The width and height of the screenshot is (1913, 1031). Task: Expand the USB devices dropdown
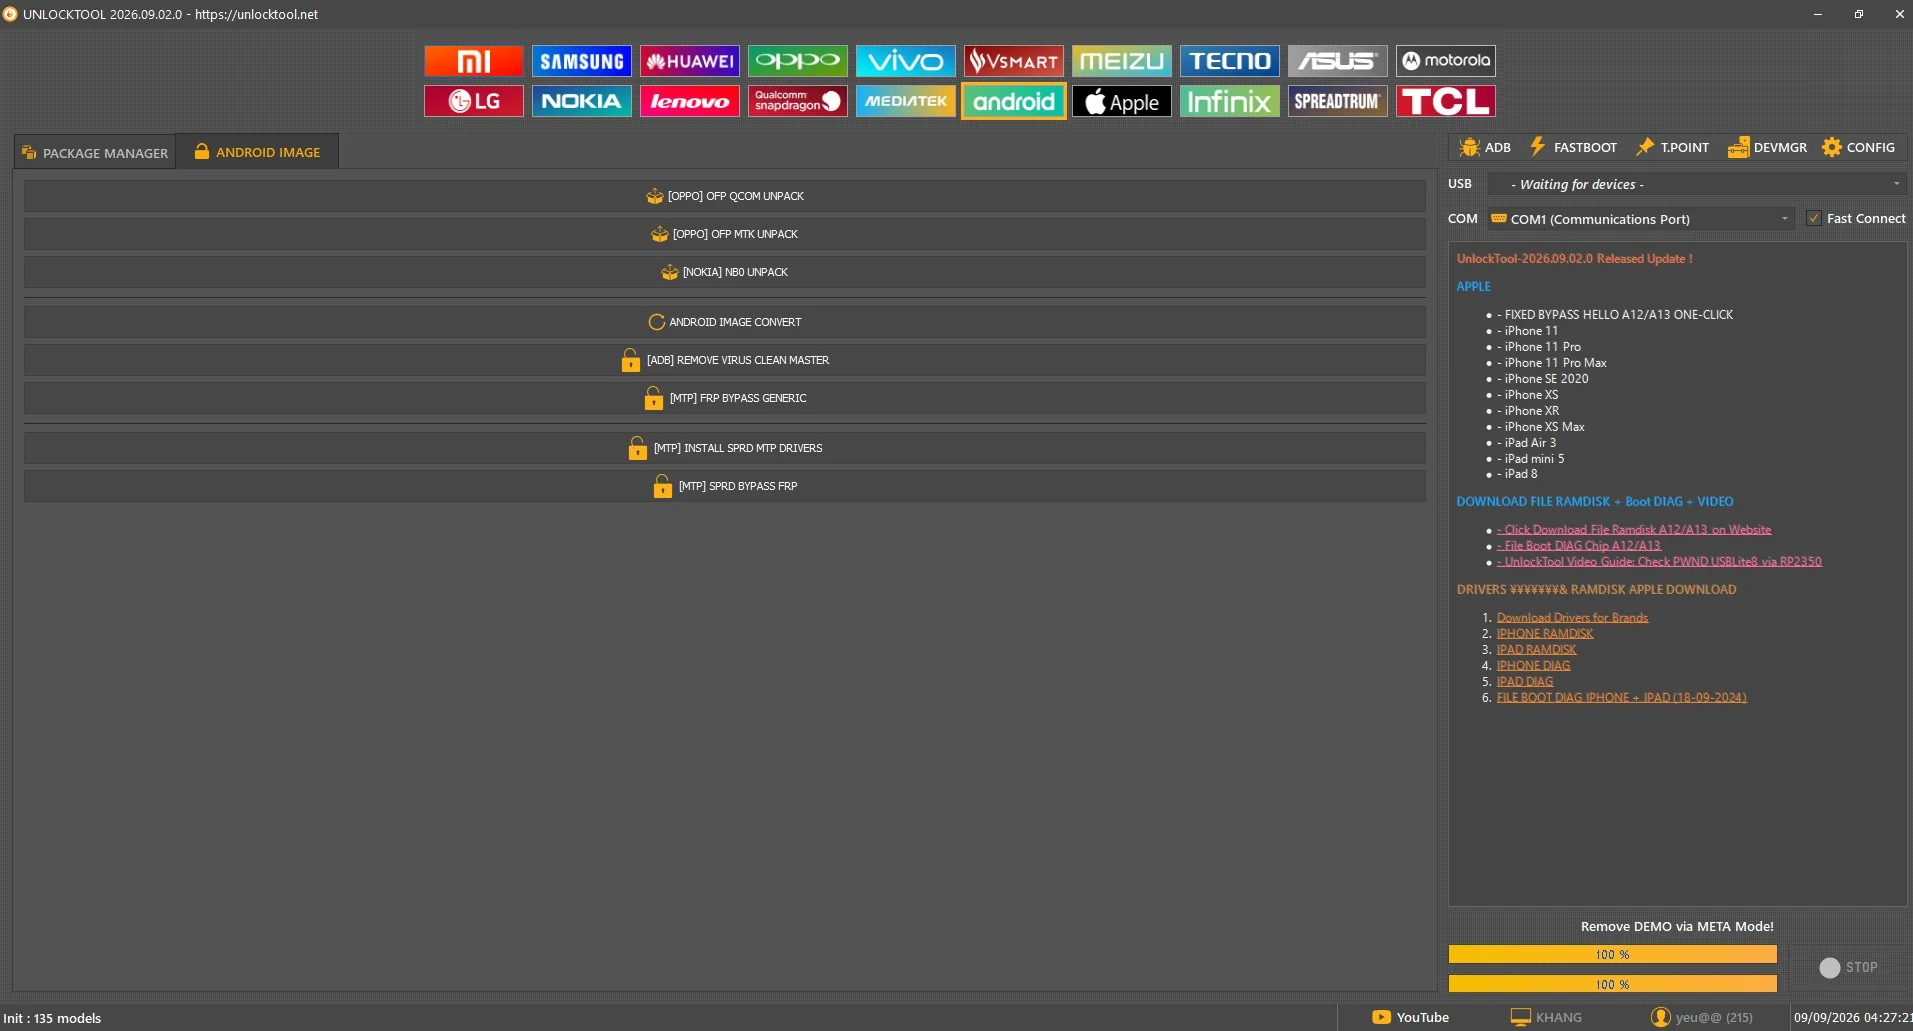tap(1696, 184)
